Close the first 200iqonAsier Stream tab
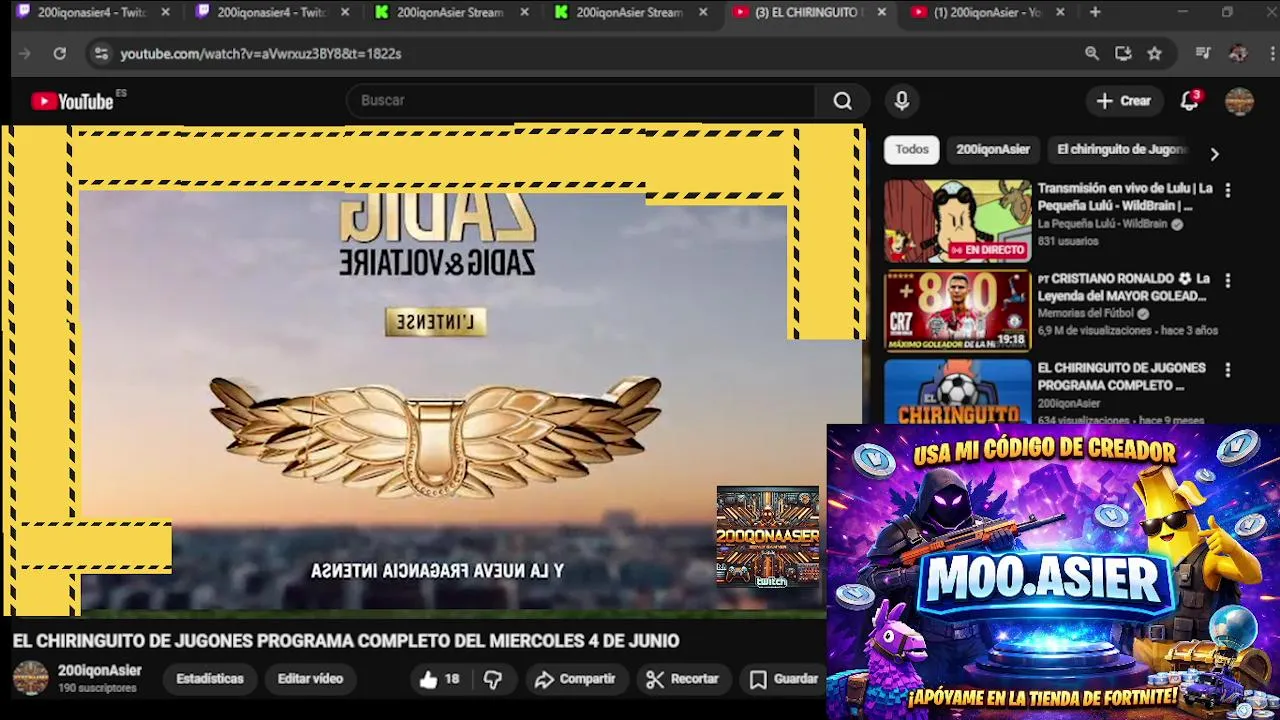 525,13
